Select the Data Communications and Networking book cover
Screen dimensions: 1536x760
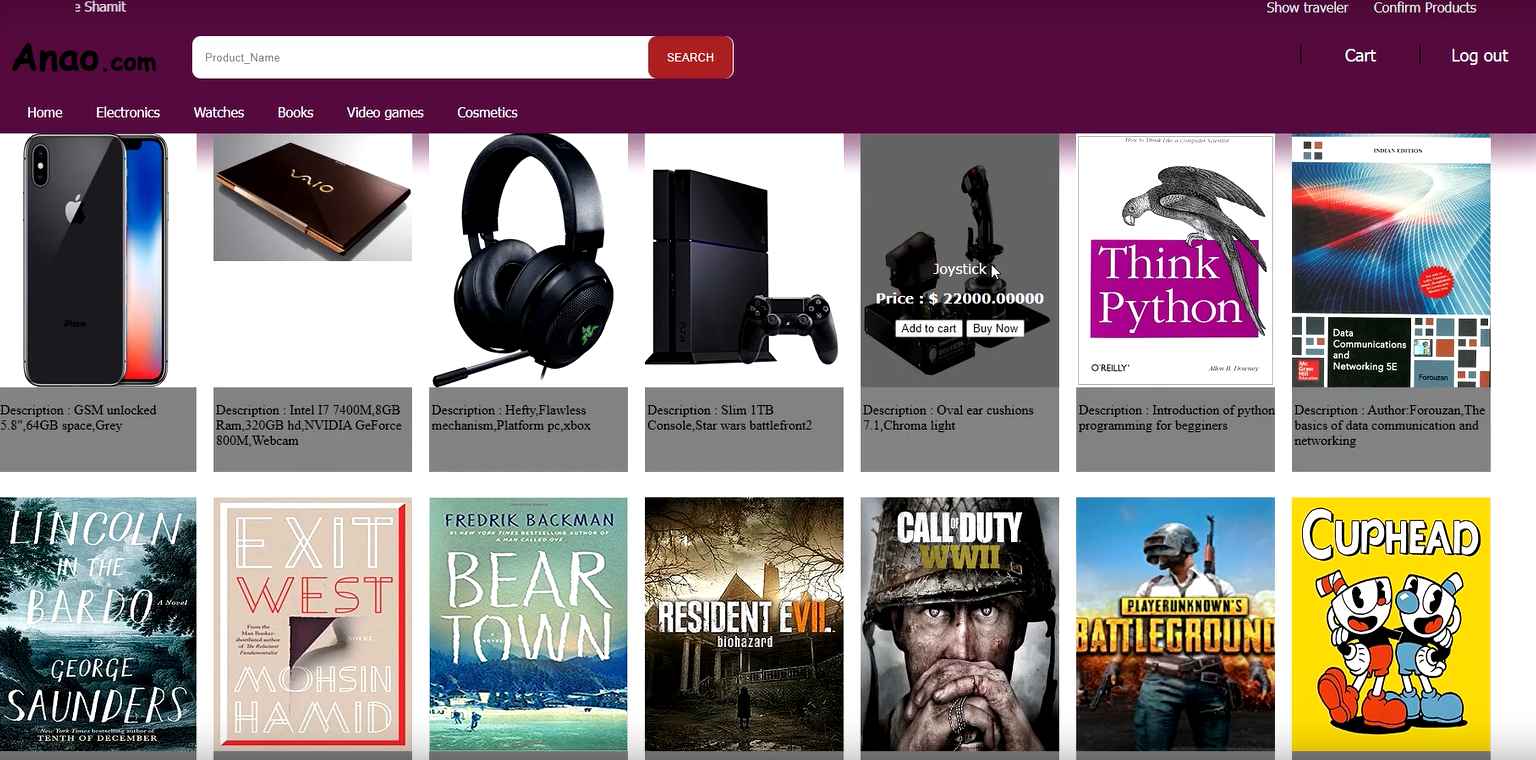click(1391, 260)
